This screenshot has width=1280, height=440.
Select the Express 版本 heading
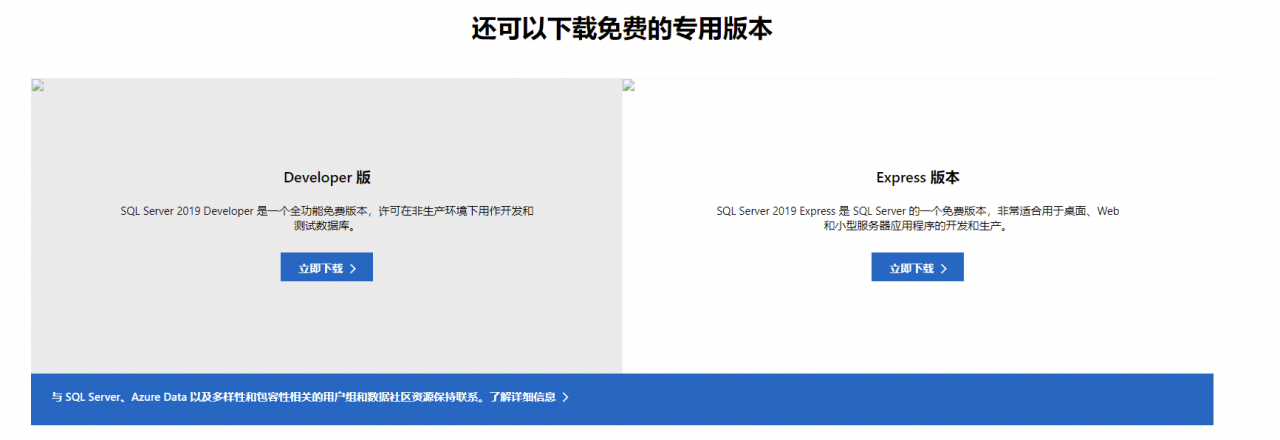(x=918, y=177)
